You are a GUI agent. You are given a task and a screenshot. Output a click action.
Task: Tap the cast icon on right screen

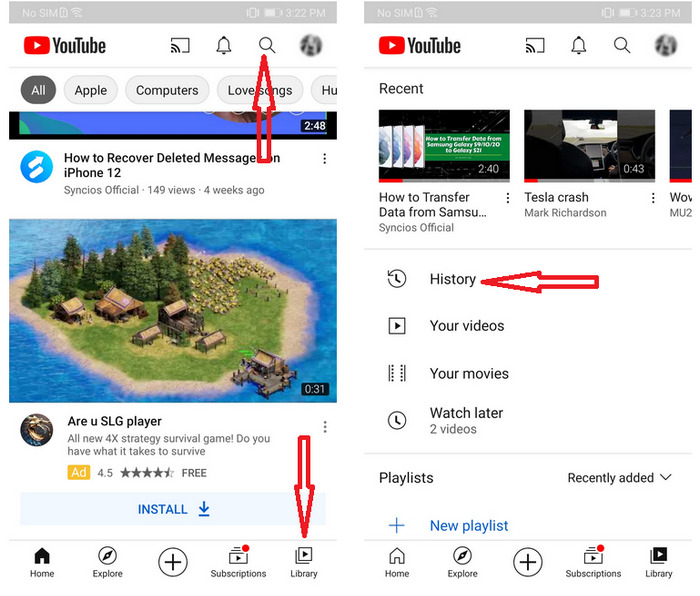535,46
